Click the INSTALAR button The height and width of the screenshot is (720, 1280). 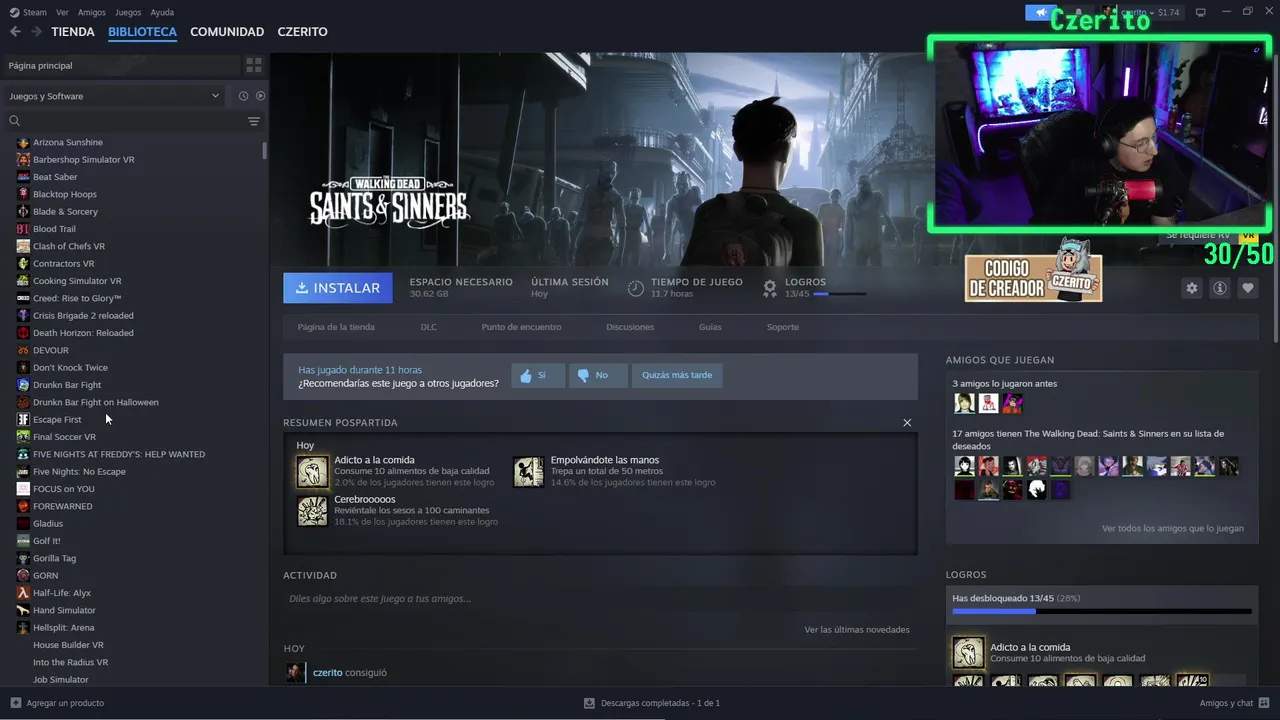click(x=338, y=288)
